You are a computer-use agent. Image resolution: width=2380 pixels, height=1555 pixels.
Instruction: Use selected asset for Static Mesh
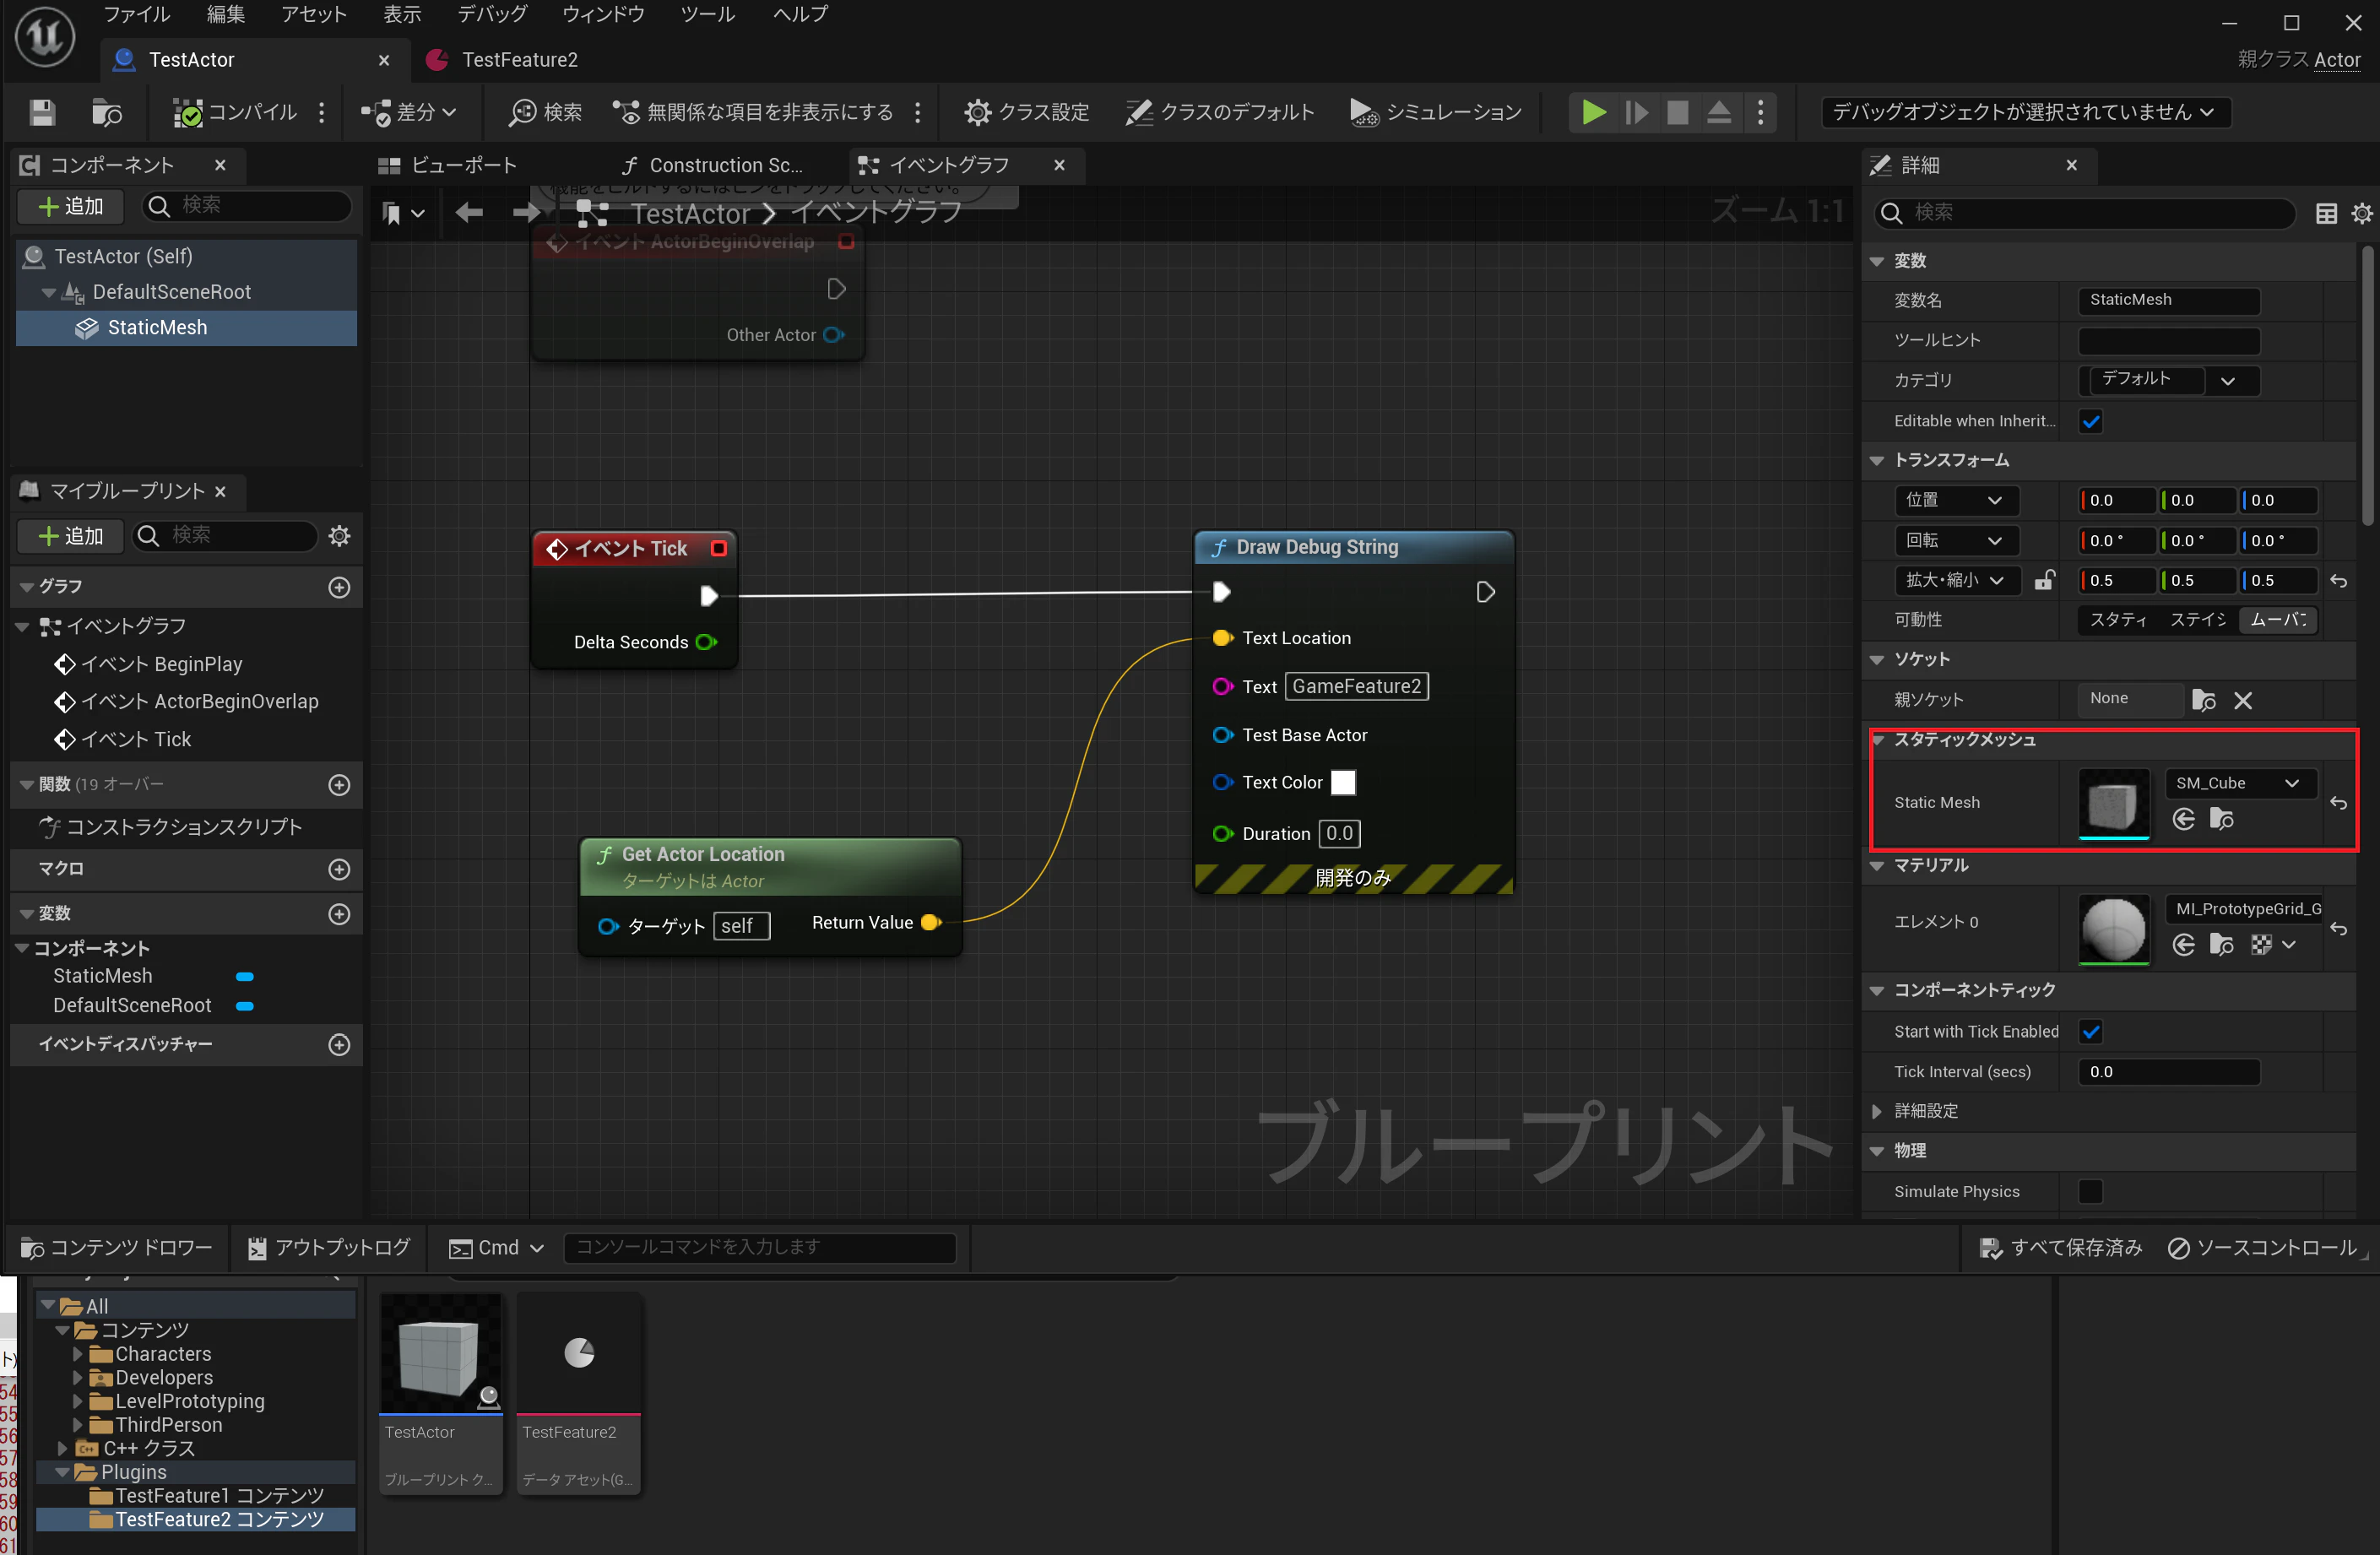pos(2185,820)
